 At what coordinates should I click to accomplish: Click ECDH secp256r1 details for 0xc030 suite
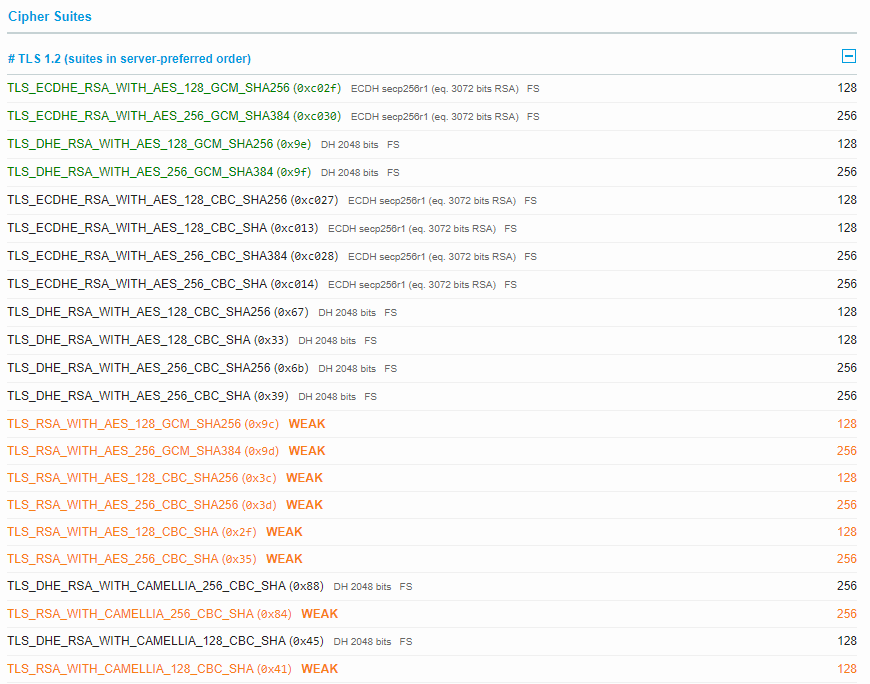[x=434, y=116]
